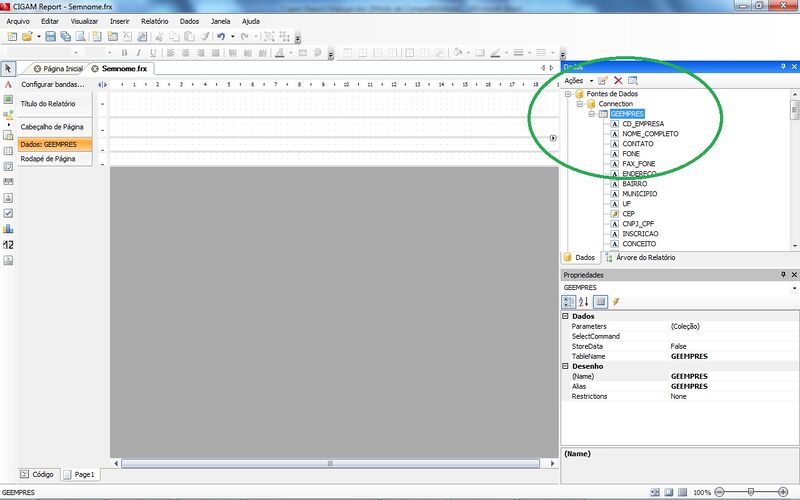
Task: Select the Cabeçalho de Página band
Action: pyautogui.click(x=55, y=127)
